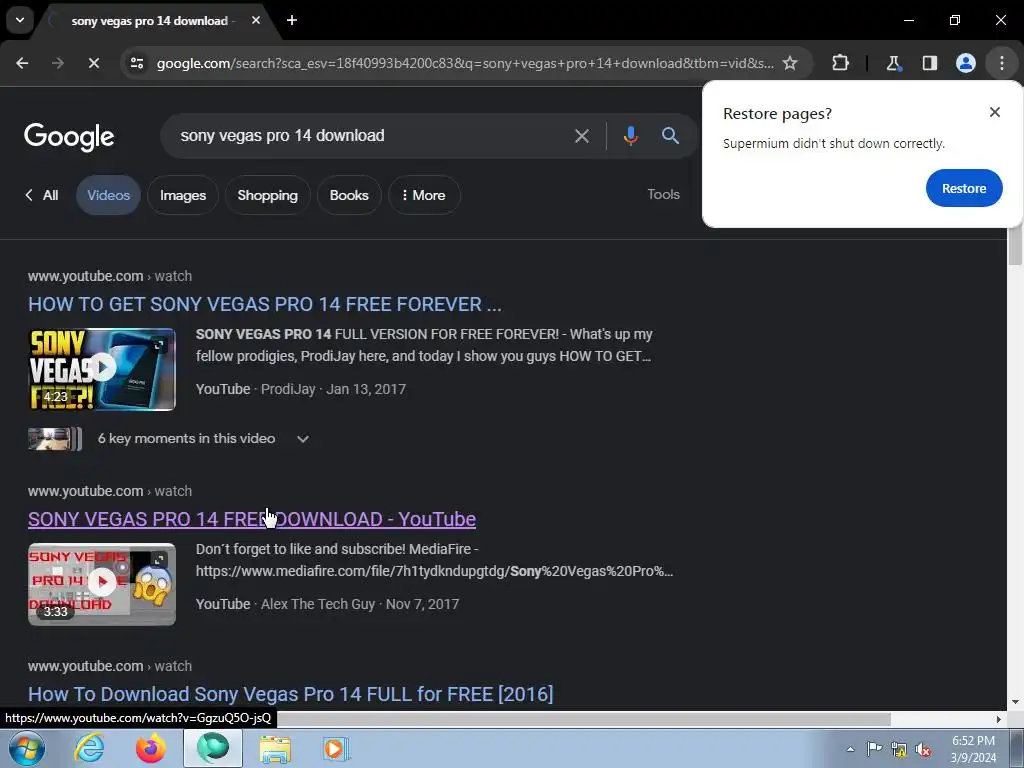The height and width of the screenshot is (768, 1024).
Task: Play the Alex The Tech Guy video thumbnail
Action: pyautogui.click(x=102, y=584)
